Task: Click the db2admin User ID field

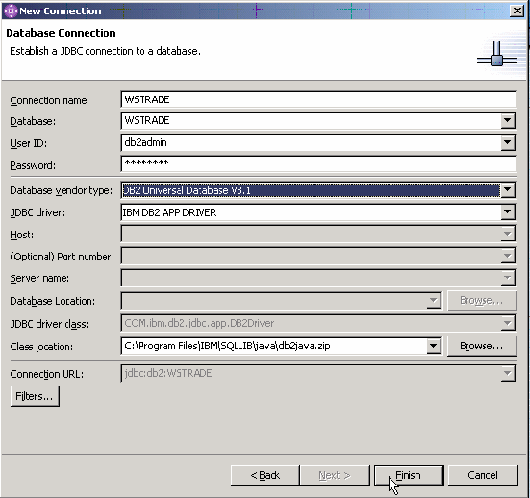Action: point(311,143)
